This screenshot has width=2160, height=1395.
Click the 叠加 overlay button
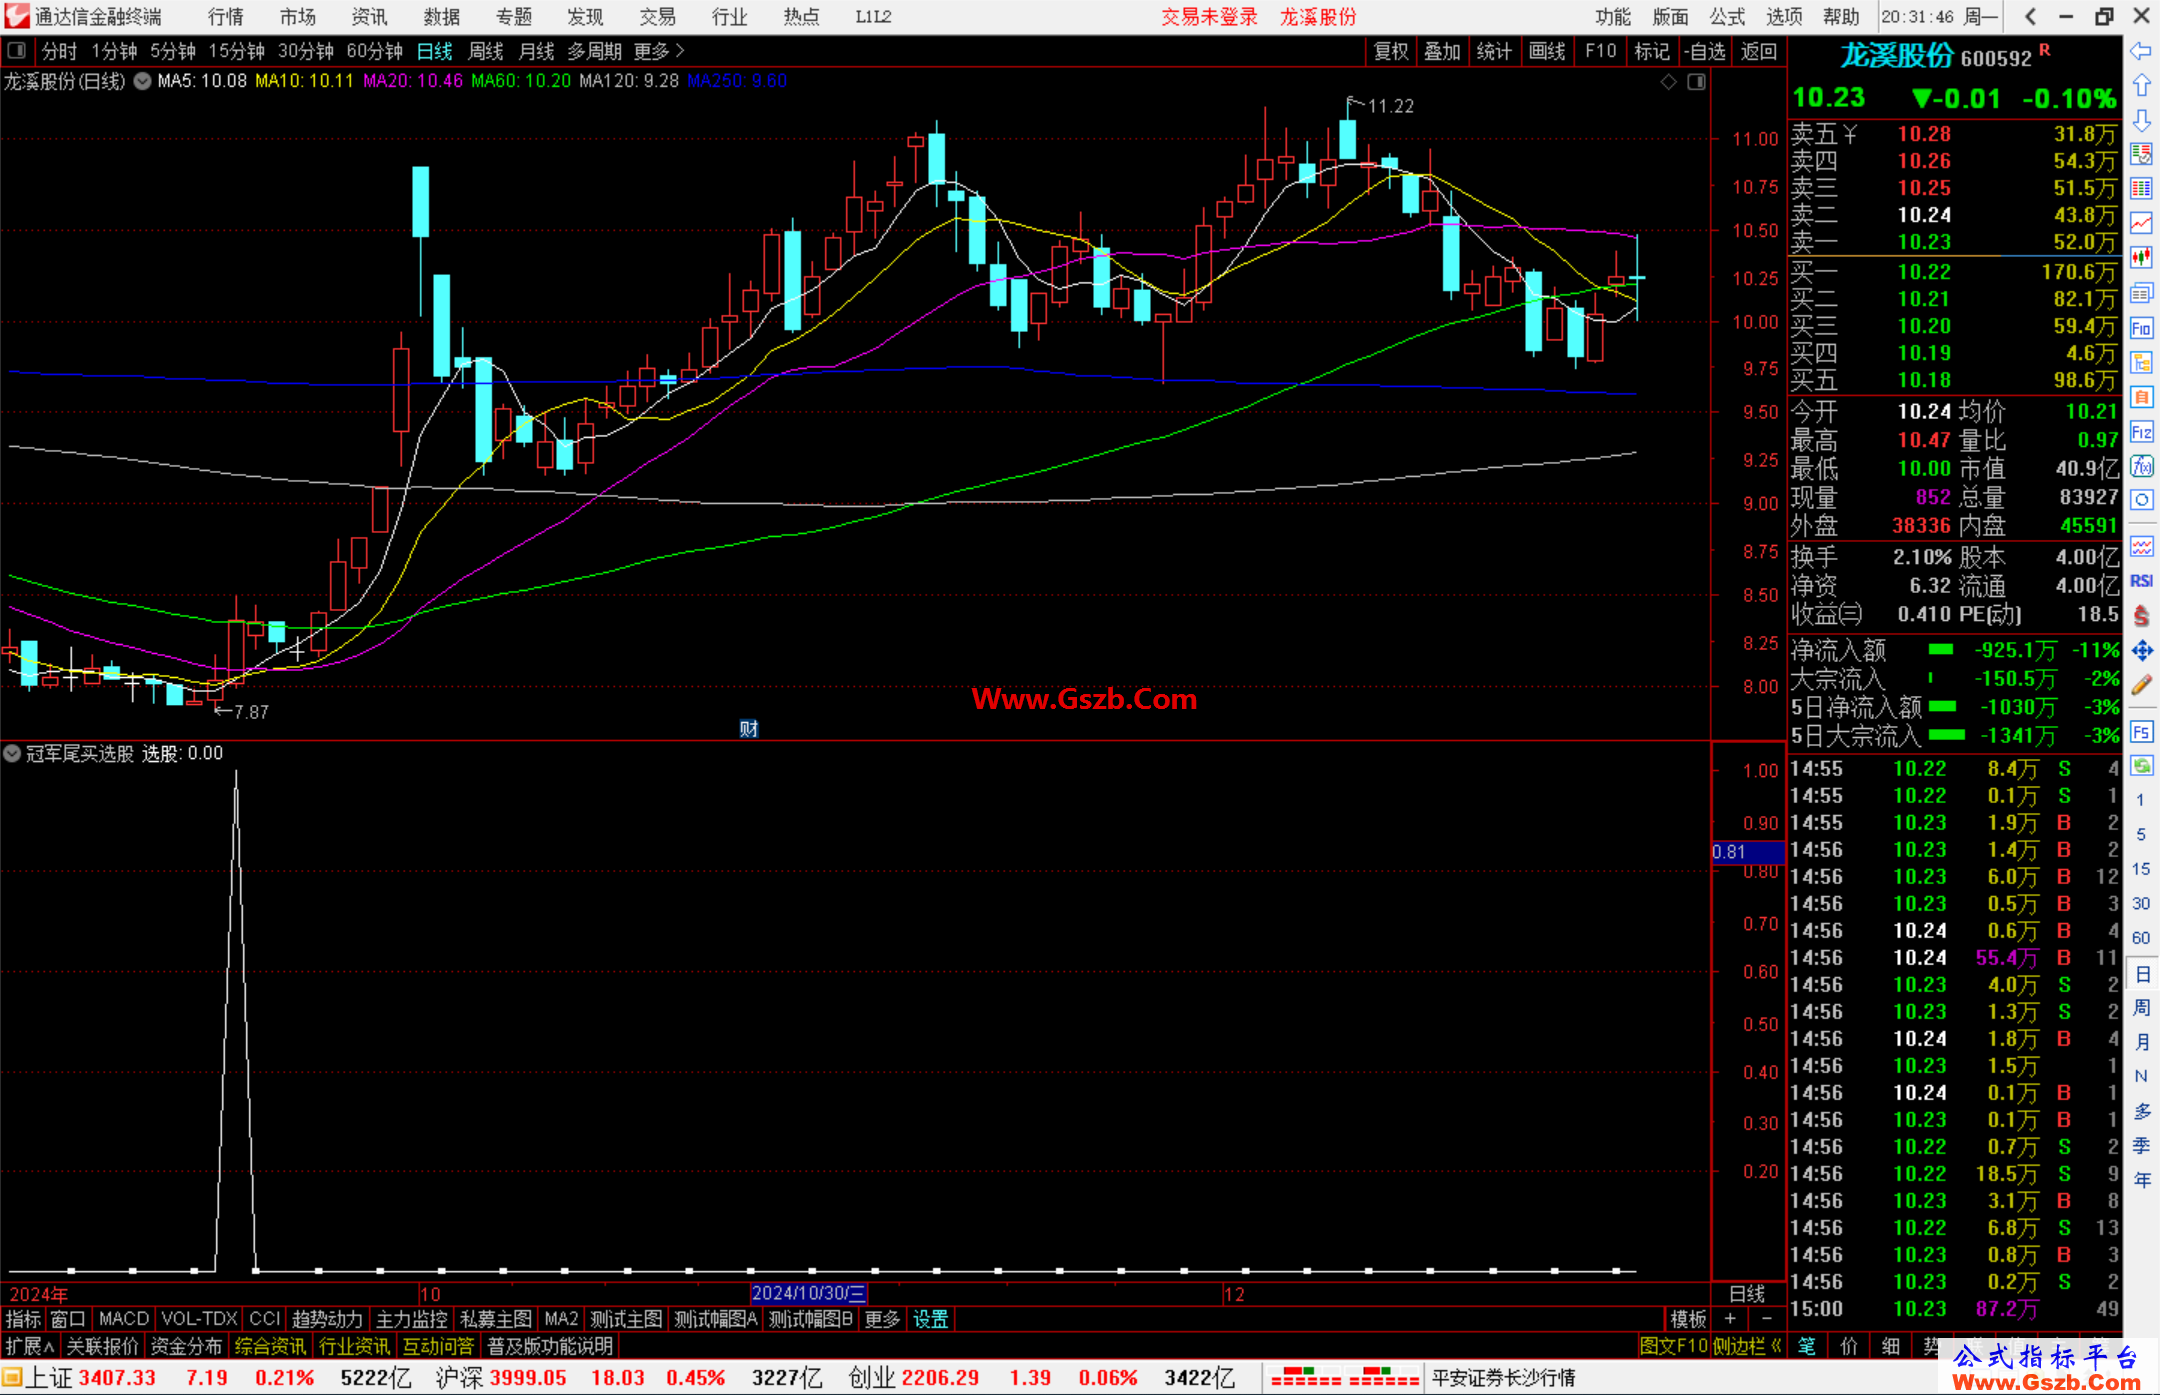click(x=1442, y=51)
